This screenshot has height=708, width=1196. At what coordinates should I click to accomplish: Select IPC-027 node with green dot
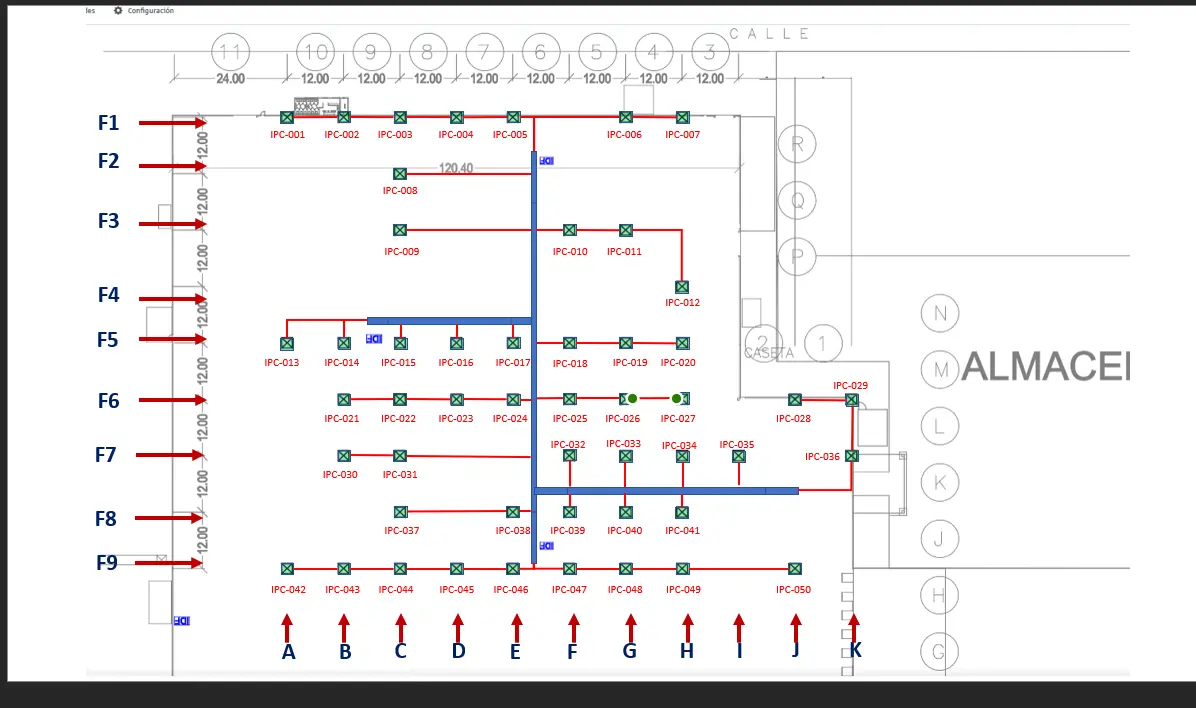tap(681, 399)
